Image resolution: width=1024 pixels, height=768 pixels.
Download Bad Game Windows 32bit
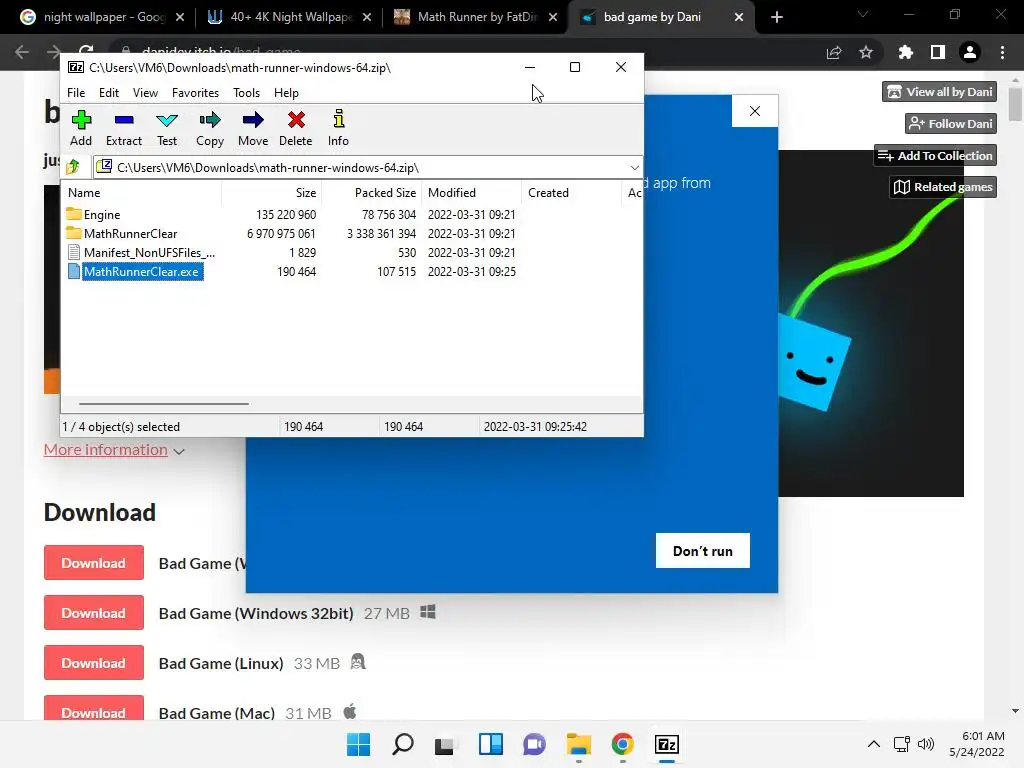point(93,613)
